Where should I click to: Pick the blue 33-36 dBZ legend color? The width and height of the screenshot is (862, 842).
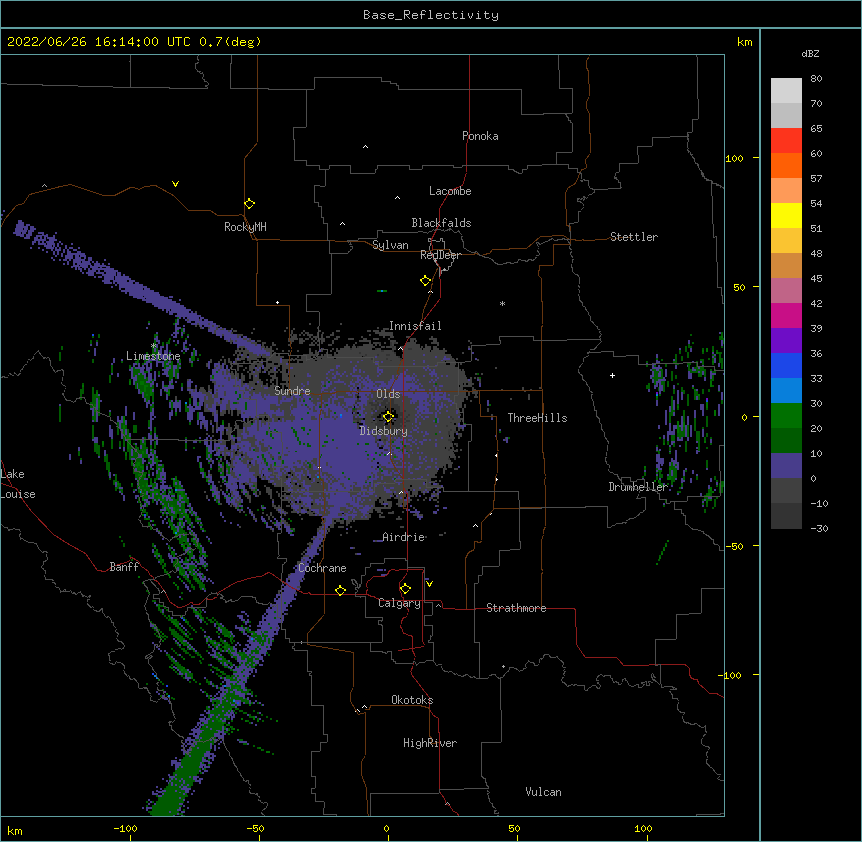point(786,365)
